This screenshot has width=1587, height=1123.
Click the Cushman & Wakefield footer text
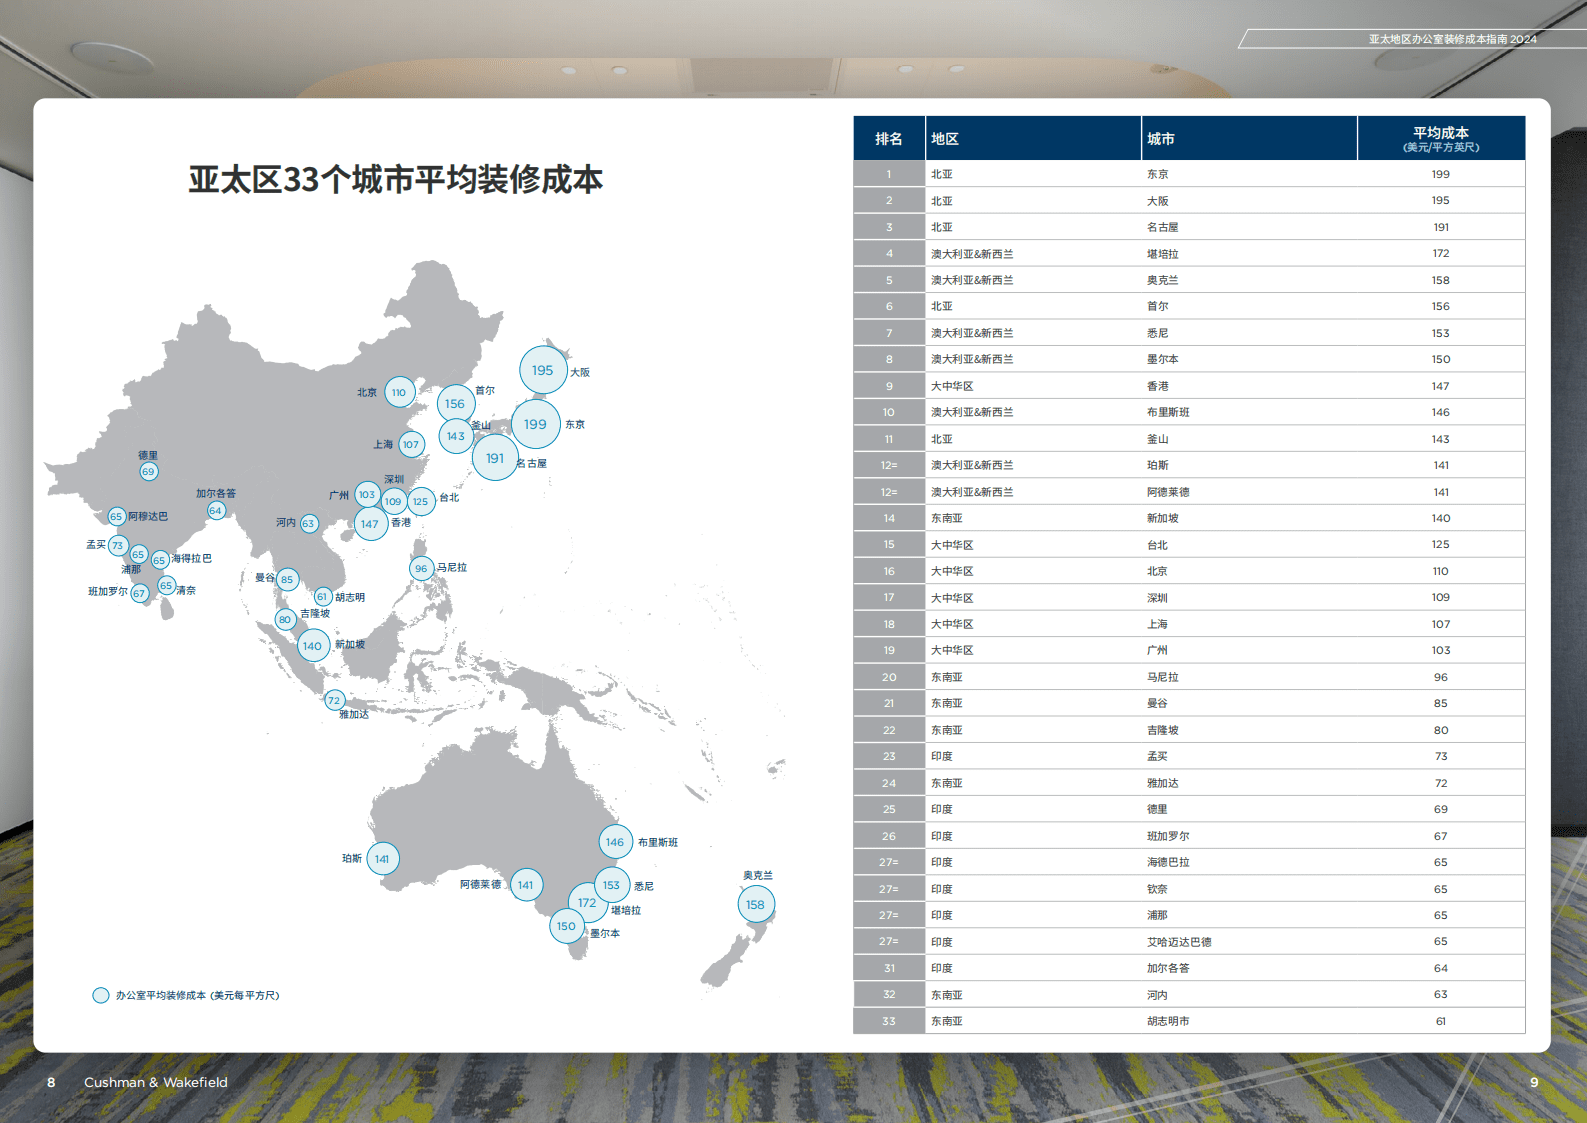(156, 1082)
